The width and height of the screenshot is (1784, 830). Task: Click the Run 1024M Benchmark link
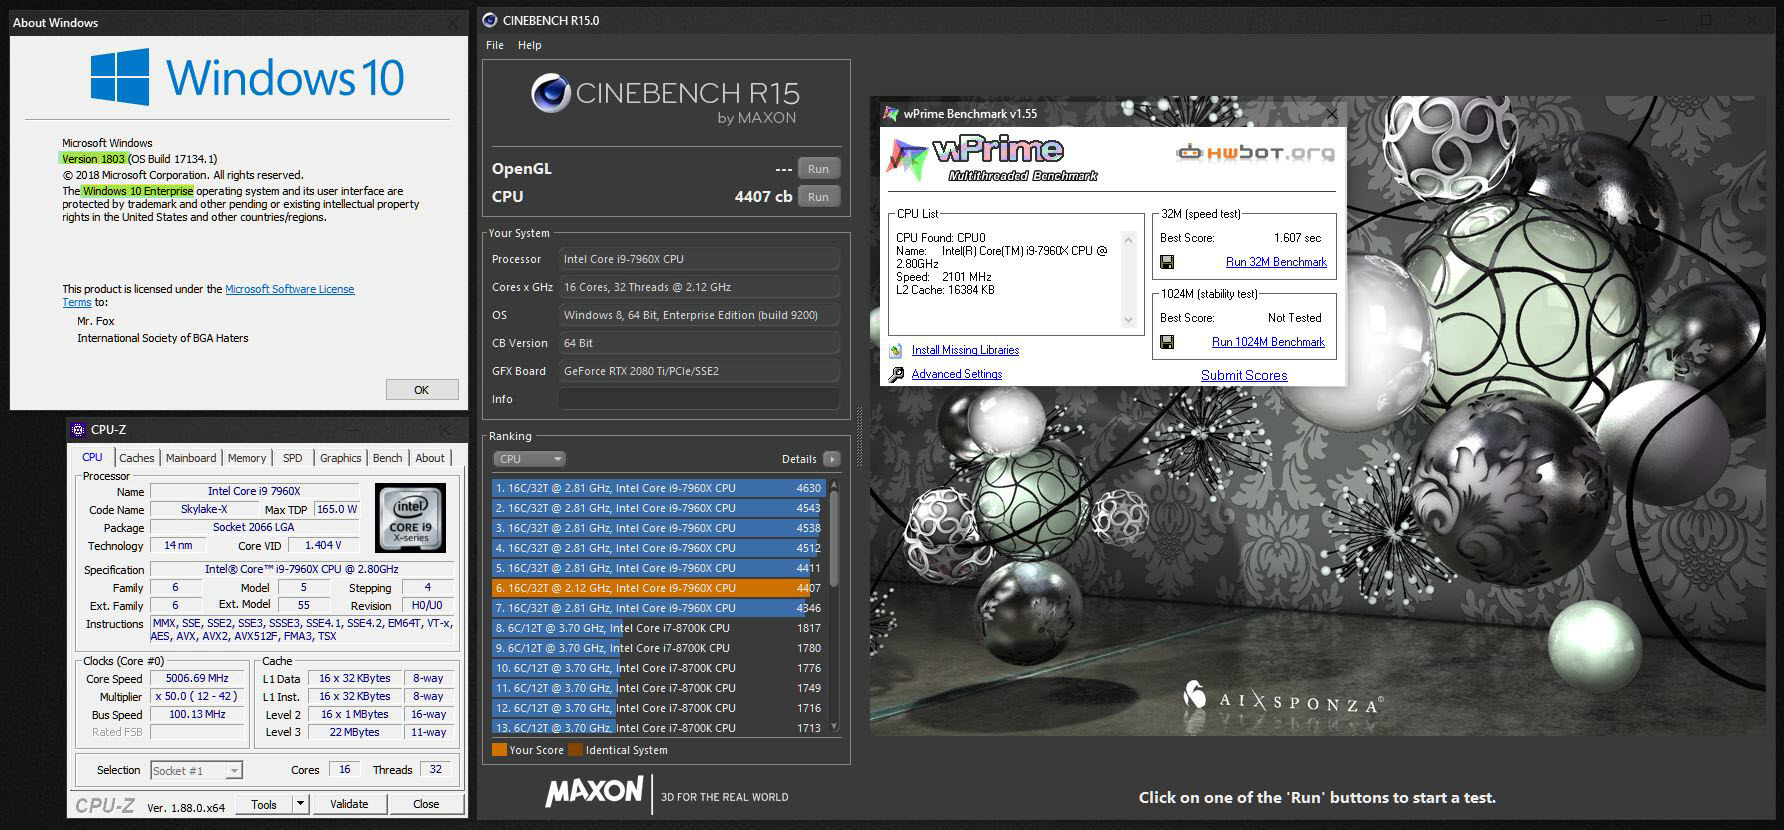pos(1268,342)
